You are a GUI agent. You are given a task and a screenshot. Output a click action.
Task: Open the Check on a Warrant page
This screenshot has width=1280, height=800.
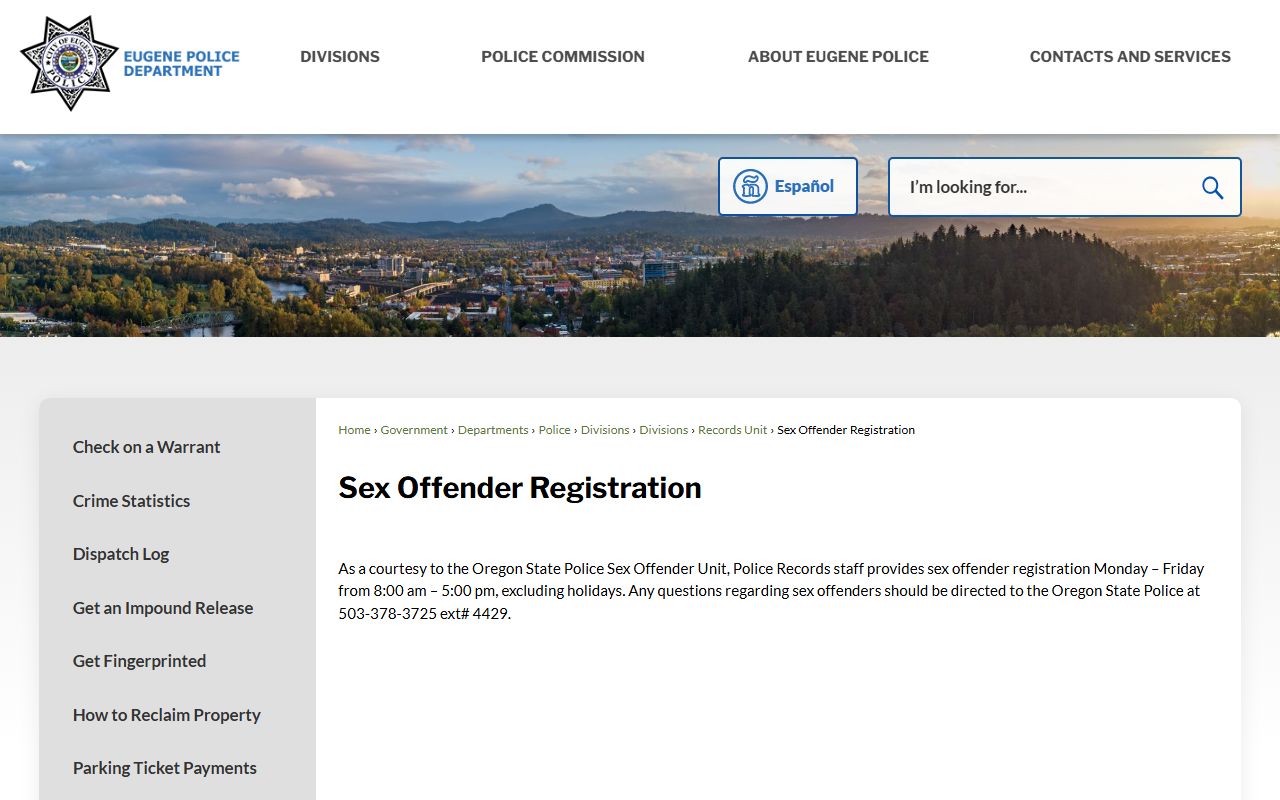click(146, 447)
